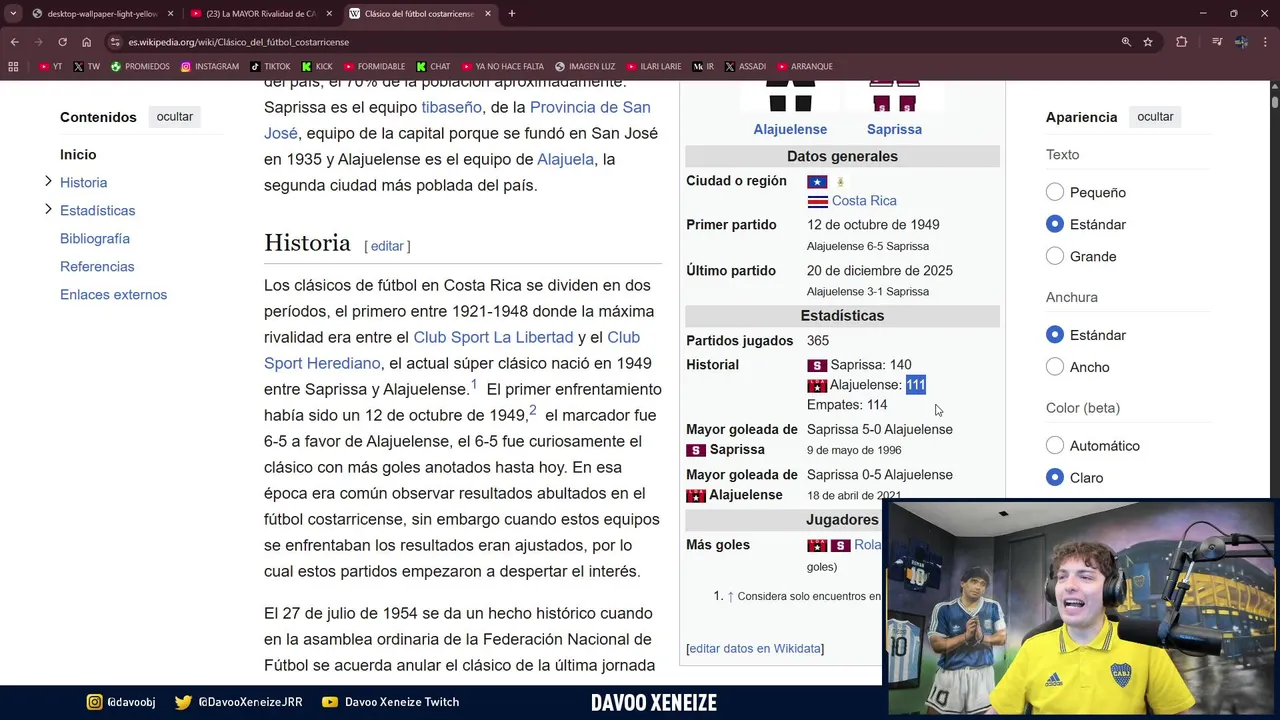The image size is (1280, 720).
Task: Select Estándar text size
Action: (x=1055, y=224)
